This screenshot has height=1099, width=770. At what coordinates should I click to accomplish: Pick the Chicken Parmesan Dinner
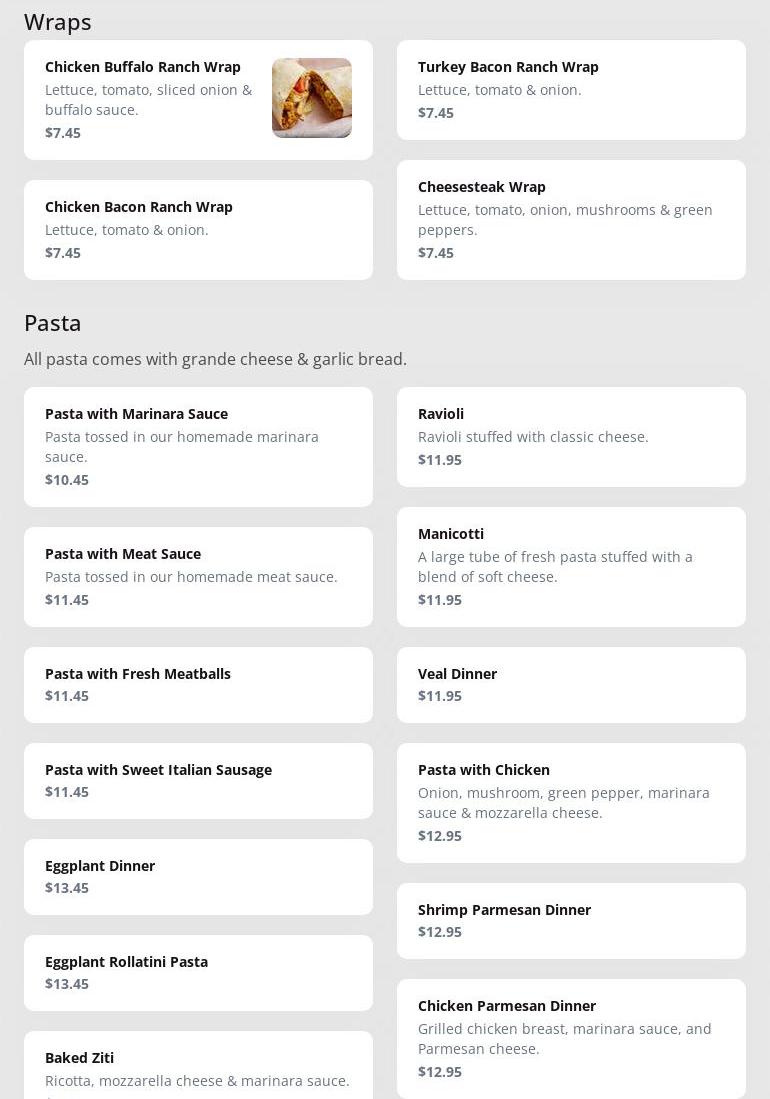click(x=570, y=1039)
